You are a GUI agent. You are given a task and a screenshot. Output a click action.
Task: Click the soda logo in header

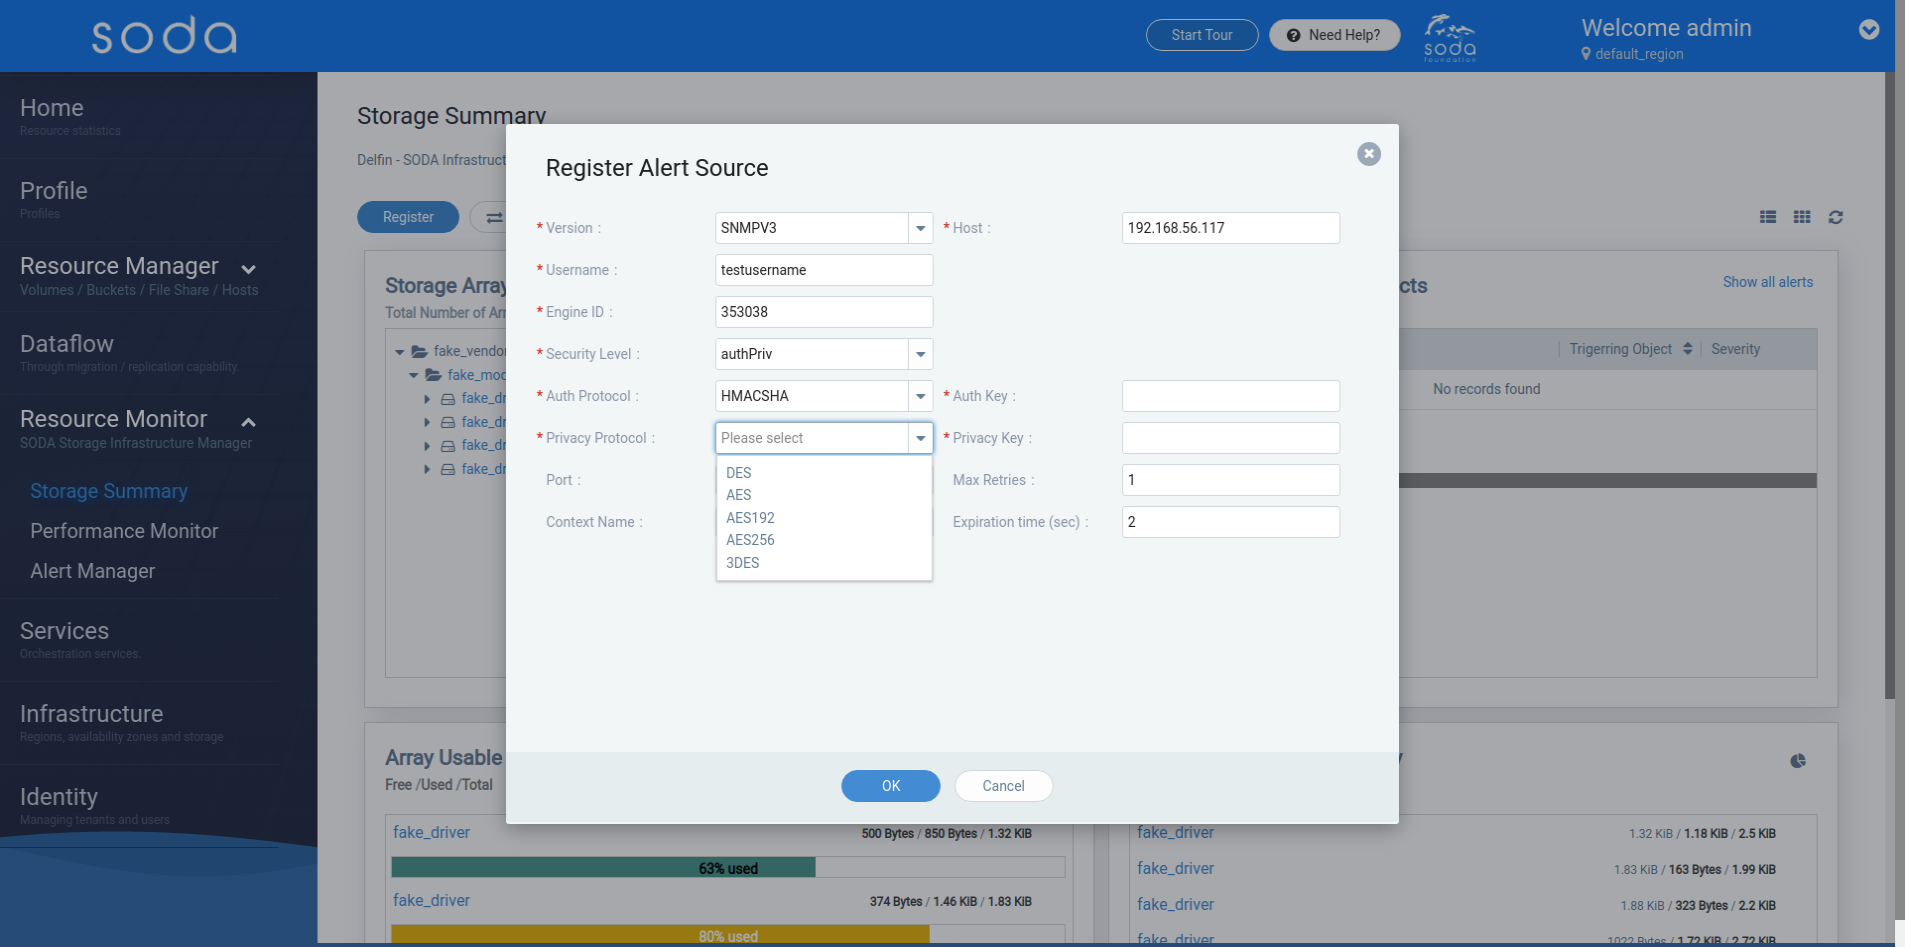(165, 36)
